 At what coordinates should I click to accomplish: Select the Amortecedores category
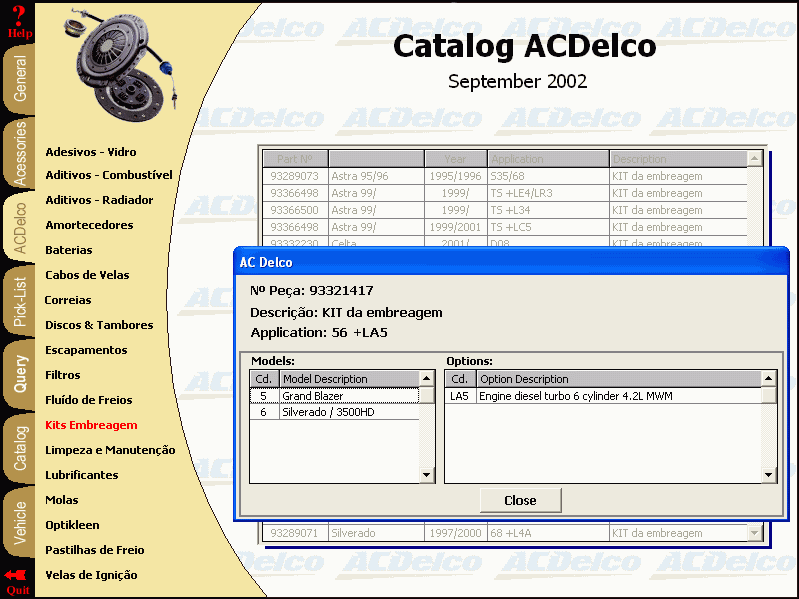[x=89, y=225]
